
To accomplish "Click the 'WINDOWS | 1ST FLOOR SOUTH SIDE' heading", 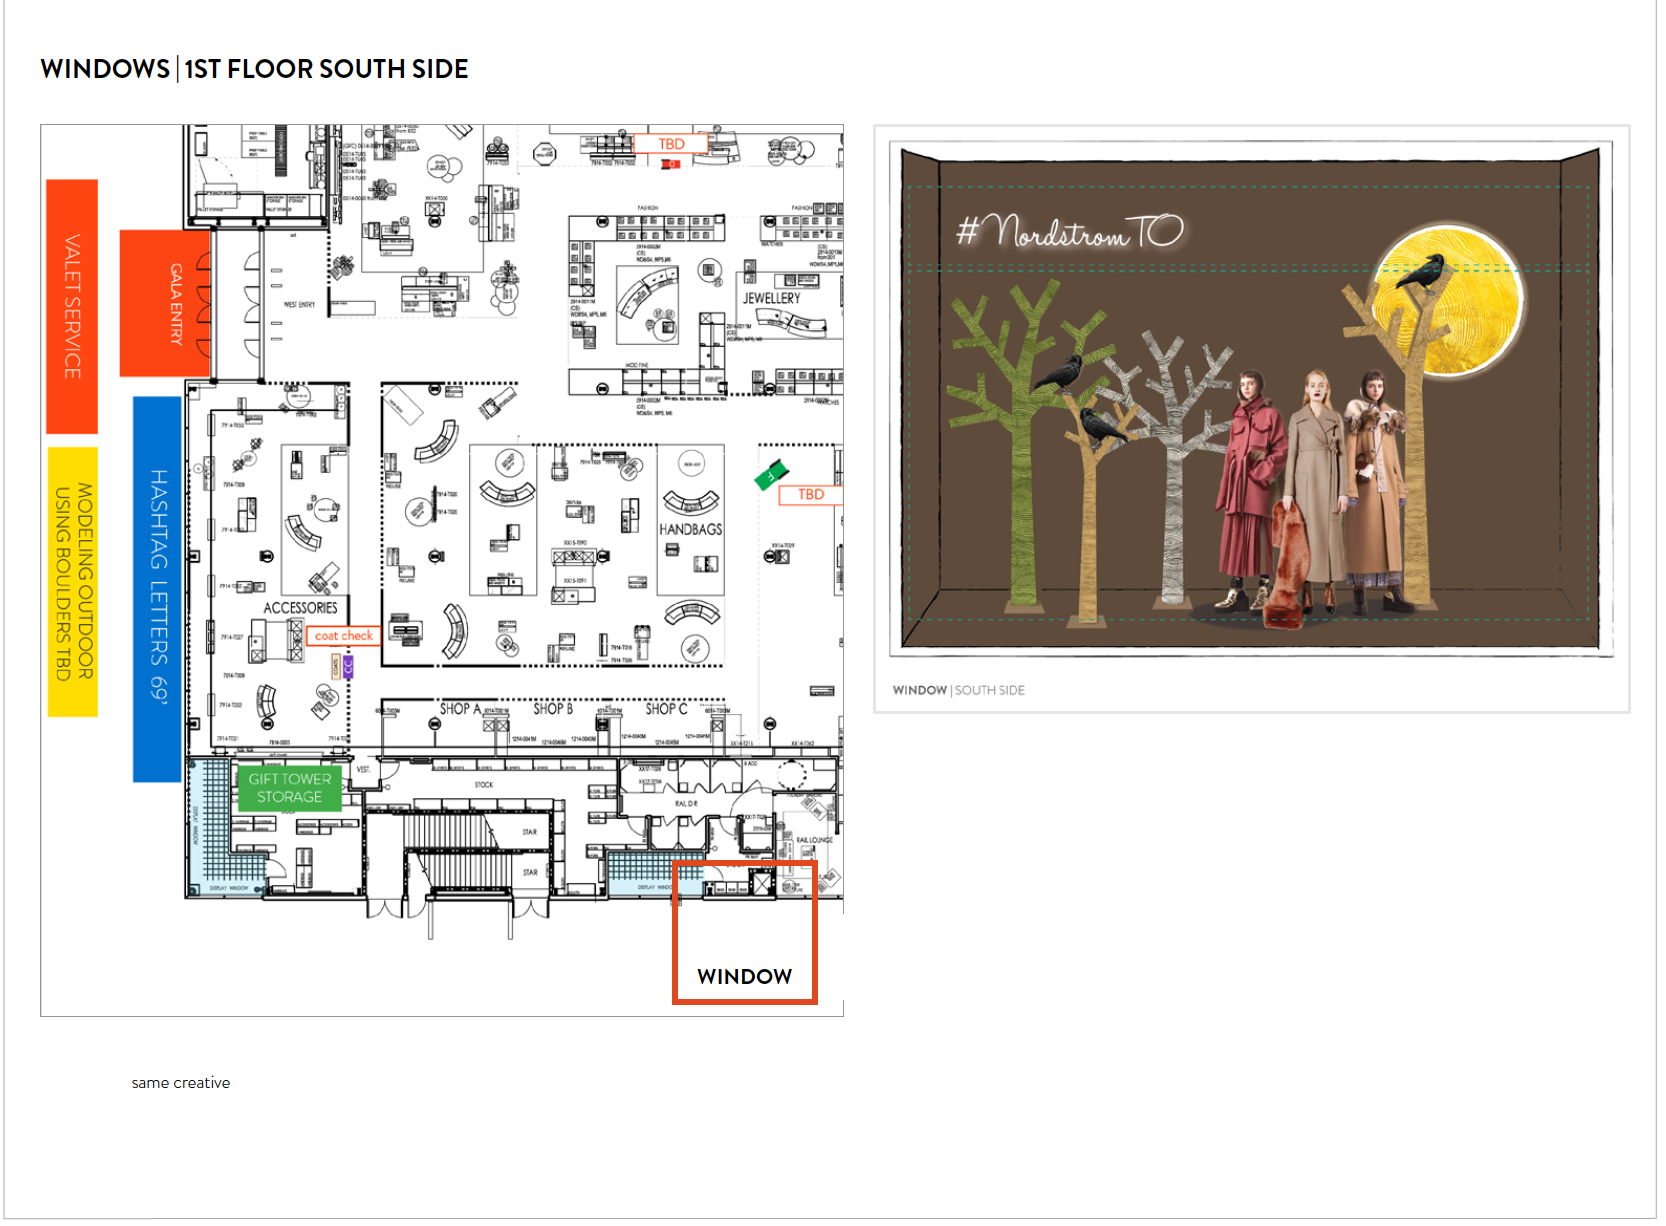I will click(x=254, y=69).
